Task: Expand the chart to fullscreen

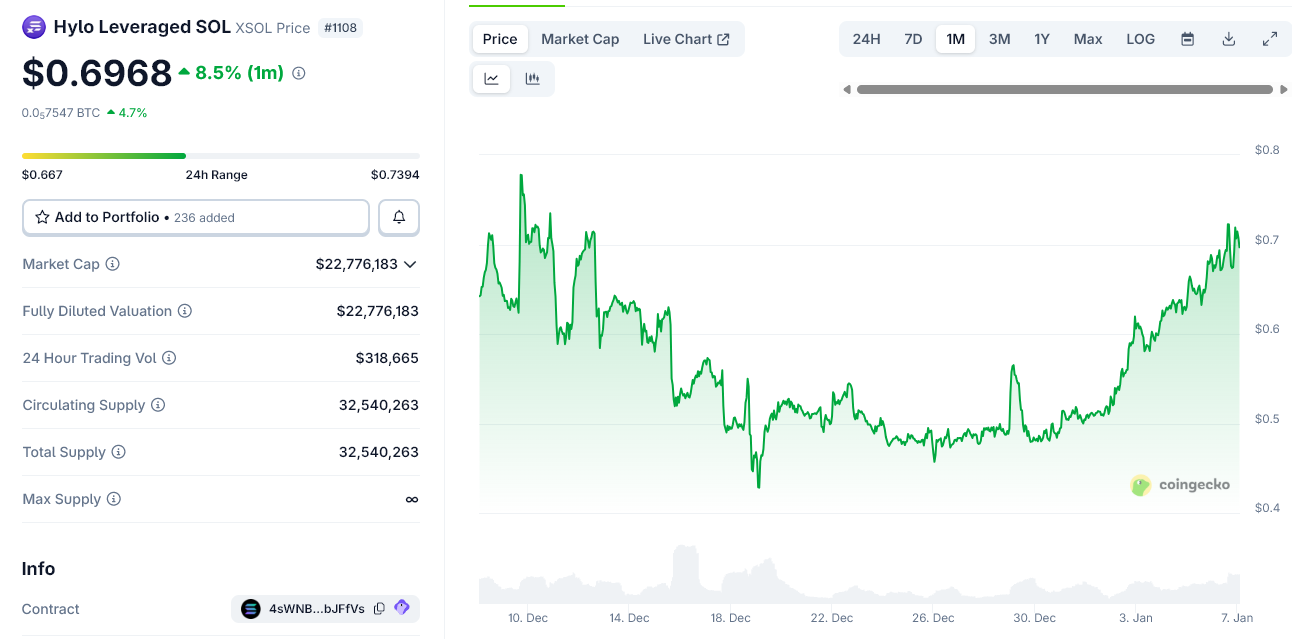Action: 1270,38
